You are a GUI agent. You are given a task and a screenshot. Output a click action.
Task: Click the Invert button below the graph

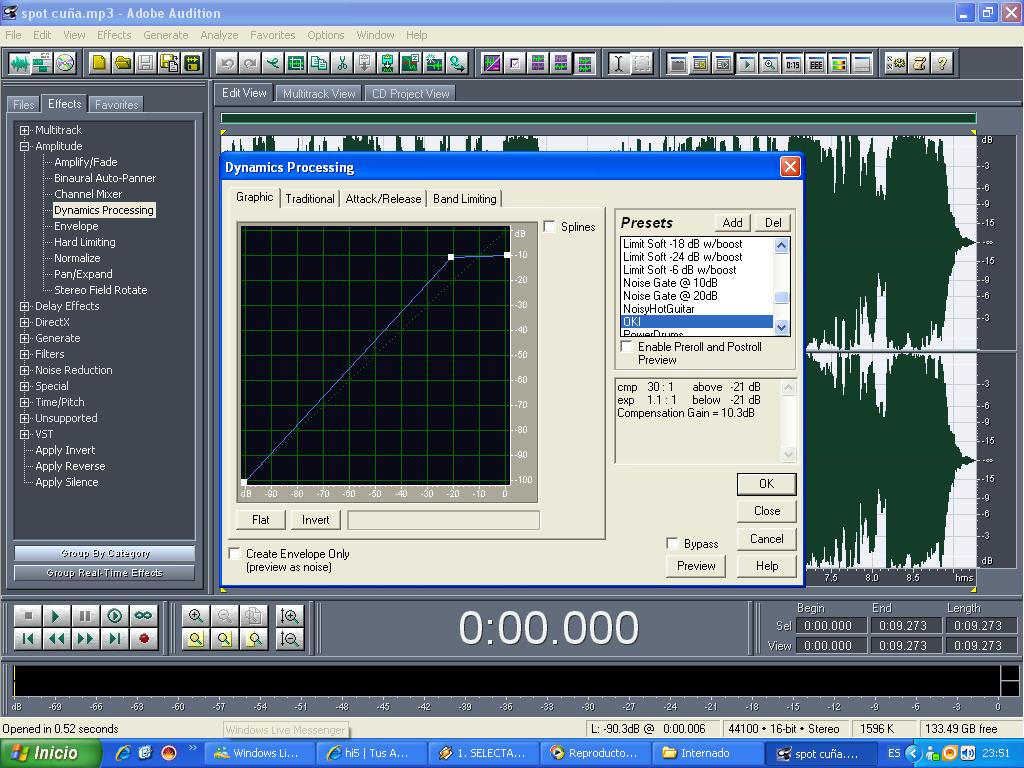pyautogui.click(x=315, y=520)
